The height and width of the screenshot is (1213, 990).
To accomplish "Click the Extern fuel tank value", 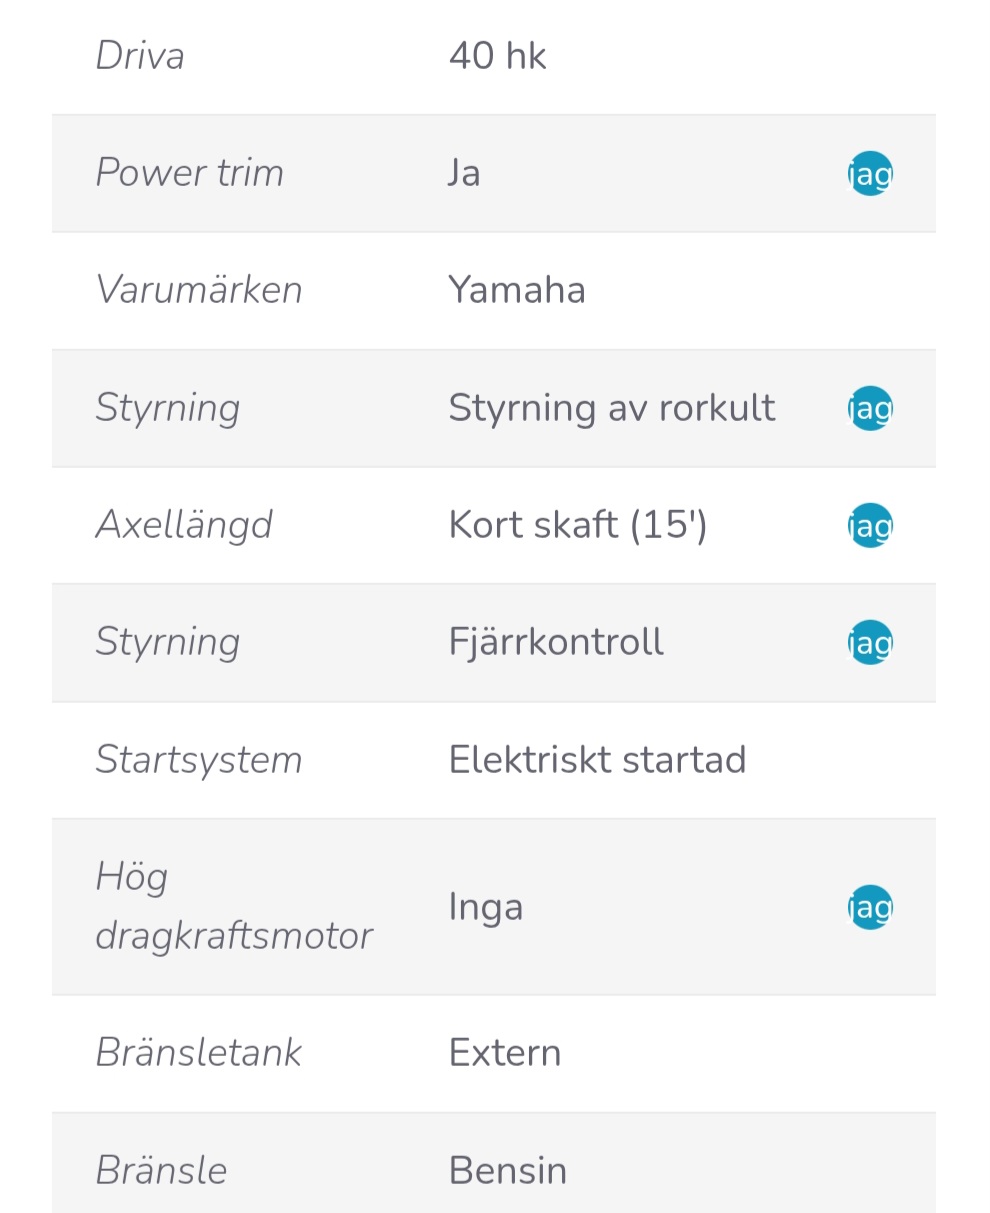I will 505,1052.
